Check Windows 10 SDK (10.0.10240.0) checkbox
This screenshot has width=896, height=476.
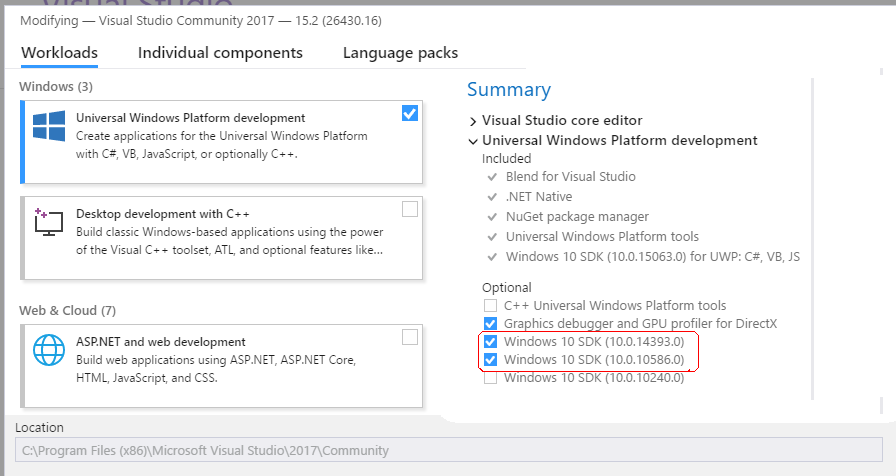tap(490, 378)
